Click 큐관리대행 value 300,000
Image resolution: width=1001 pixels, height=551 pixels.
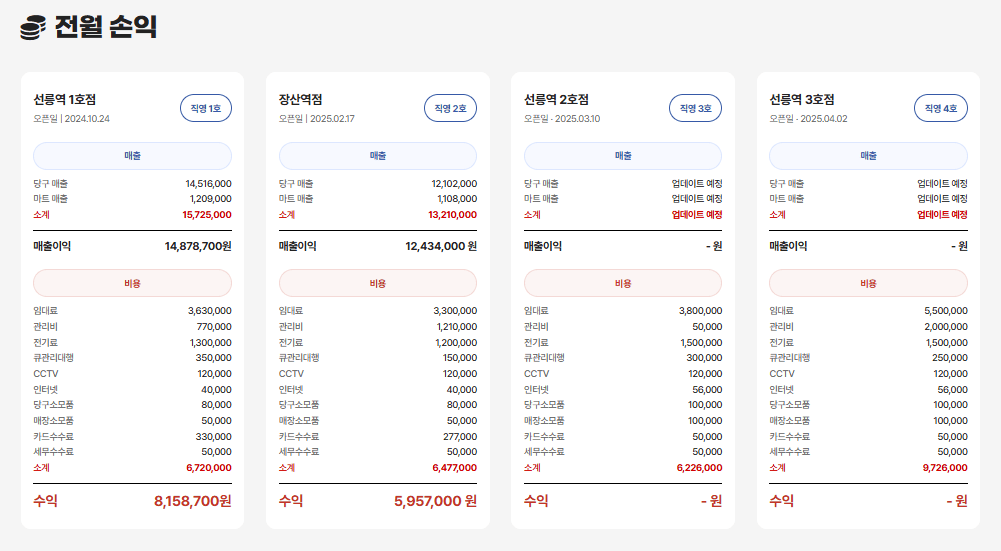704,358
